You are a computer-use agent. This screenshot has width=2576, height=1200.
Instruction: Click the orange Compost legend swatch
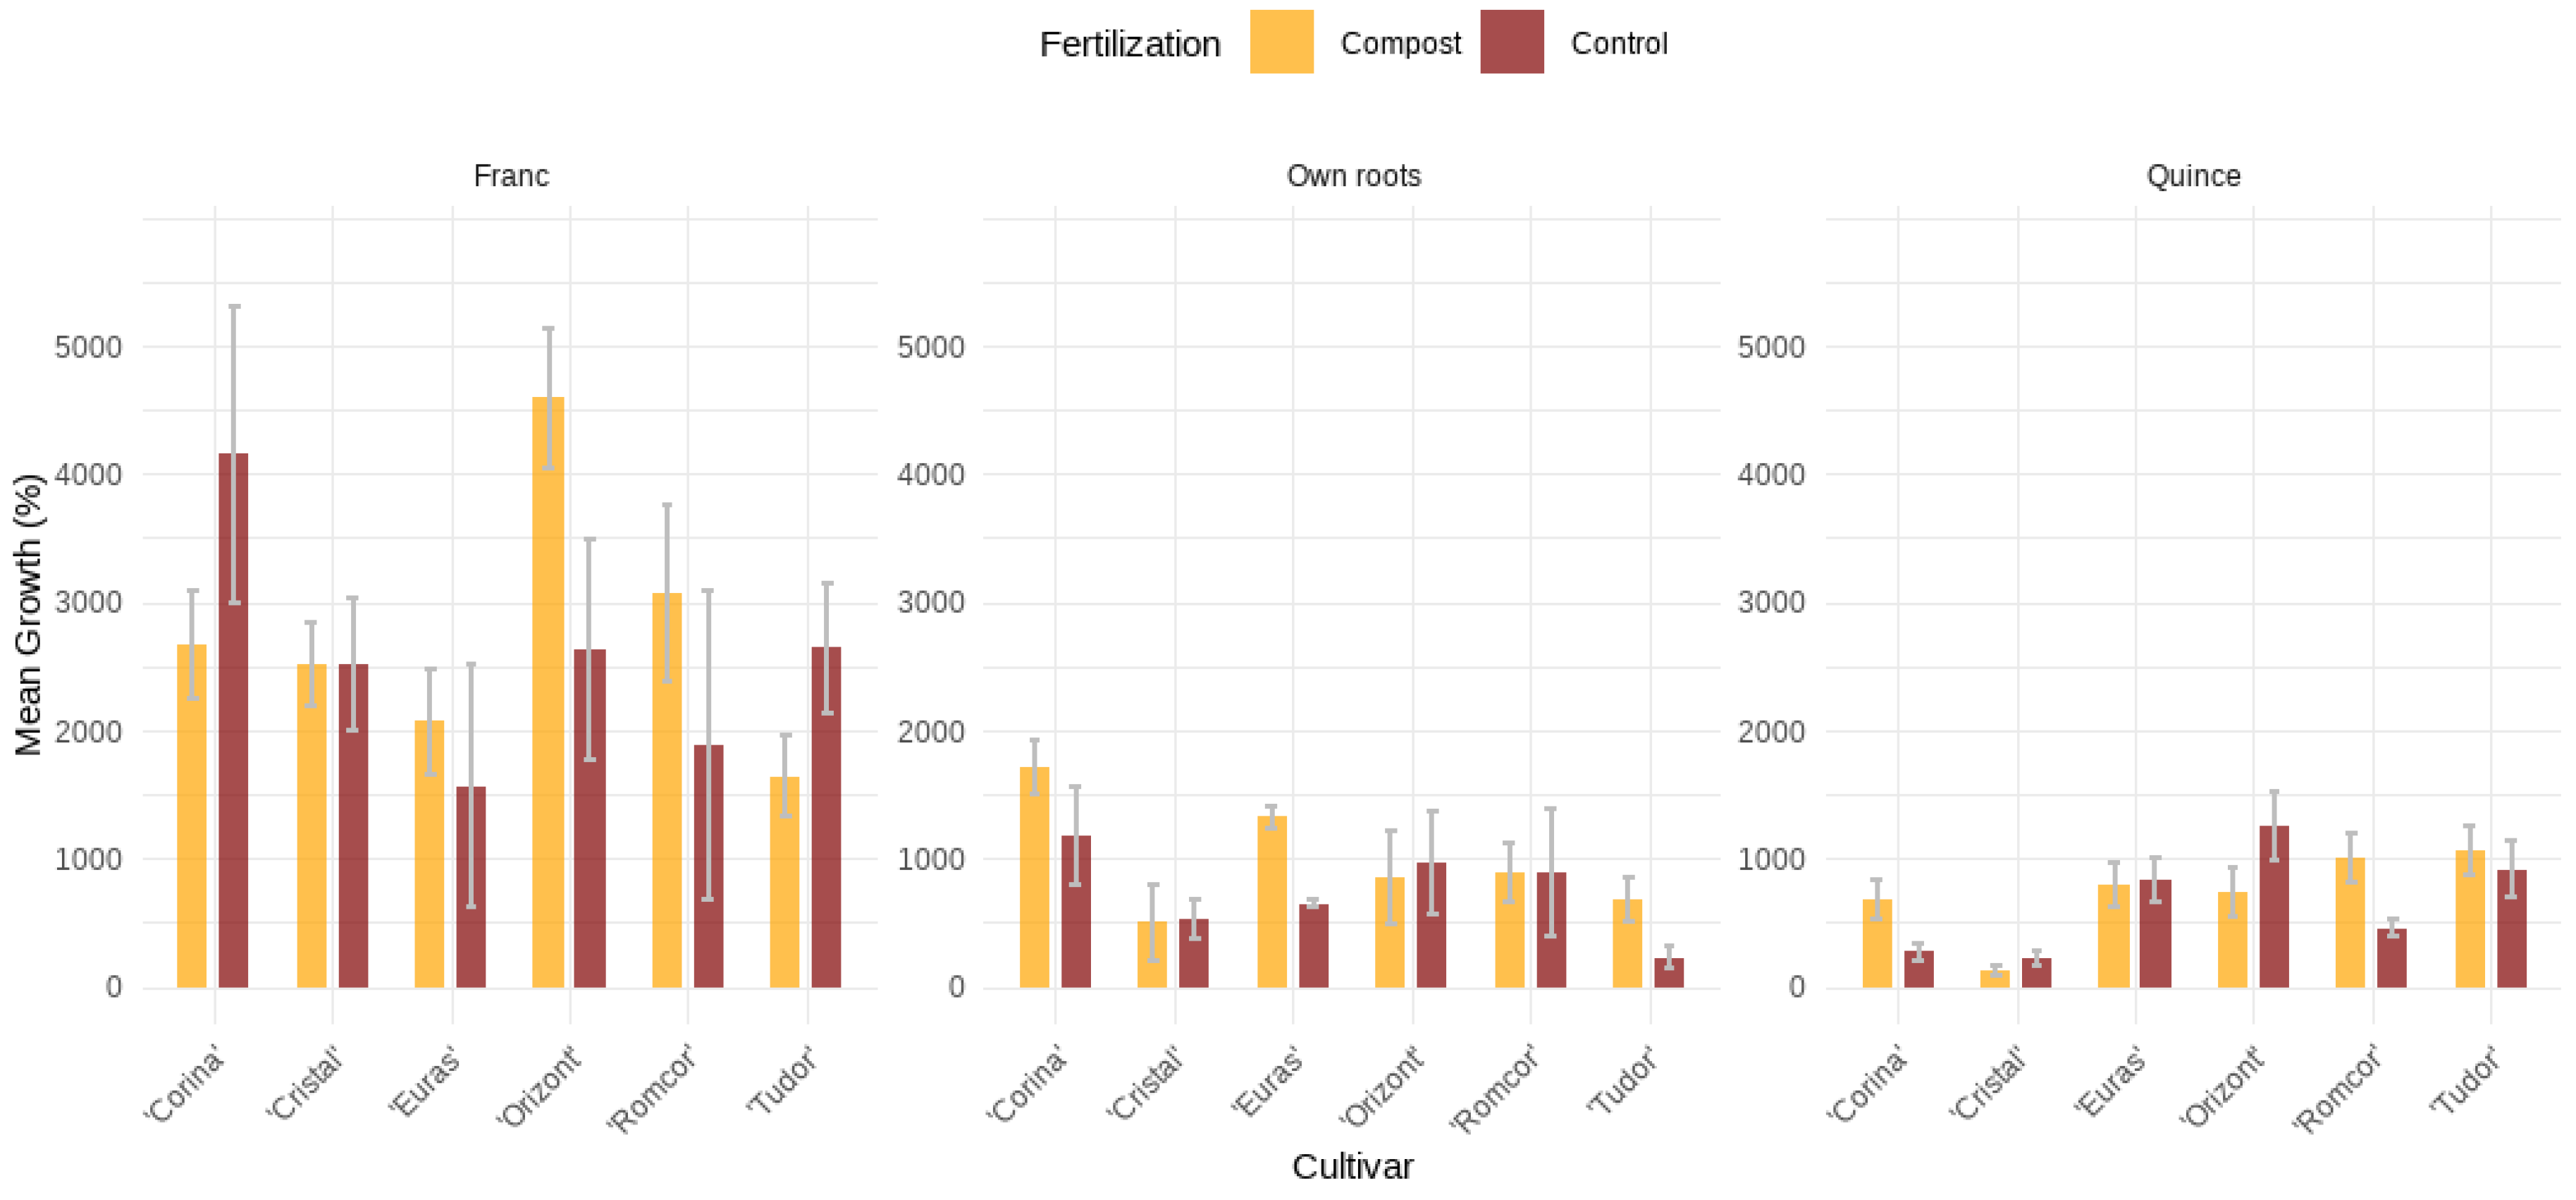(x=1281, y=42)
